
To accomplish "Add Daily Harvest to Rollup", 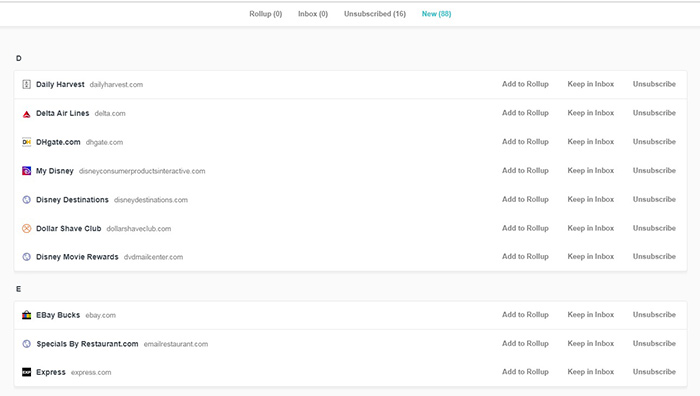I will point(525,84).
